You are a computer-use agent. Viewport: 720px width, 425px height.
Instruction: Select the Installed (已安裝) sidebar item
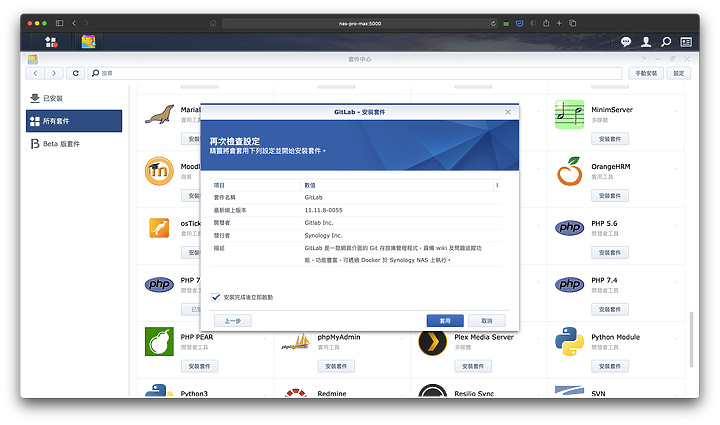pyautogui.click(x=74, y=98)
